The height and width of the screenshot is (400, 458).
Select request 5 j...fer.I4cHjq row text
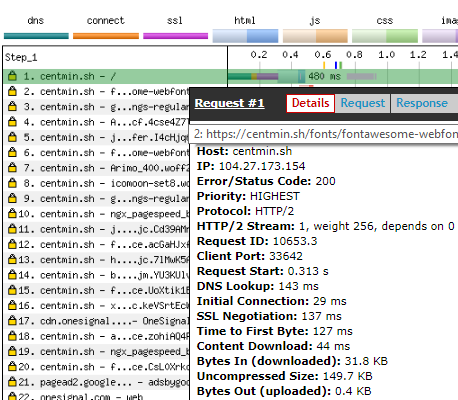pyautogui.click(x=106, y=138)
